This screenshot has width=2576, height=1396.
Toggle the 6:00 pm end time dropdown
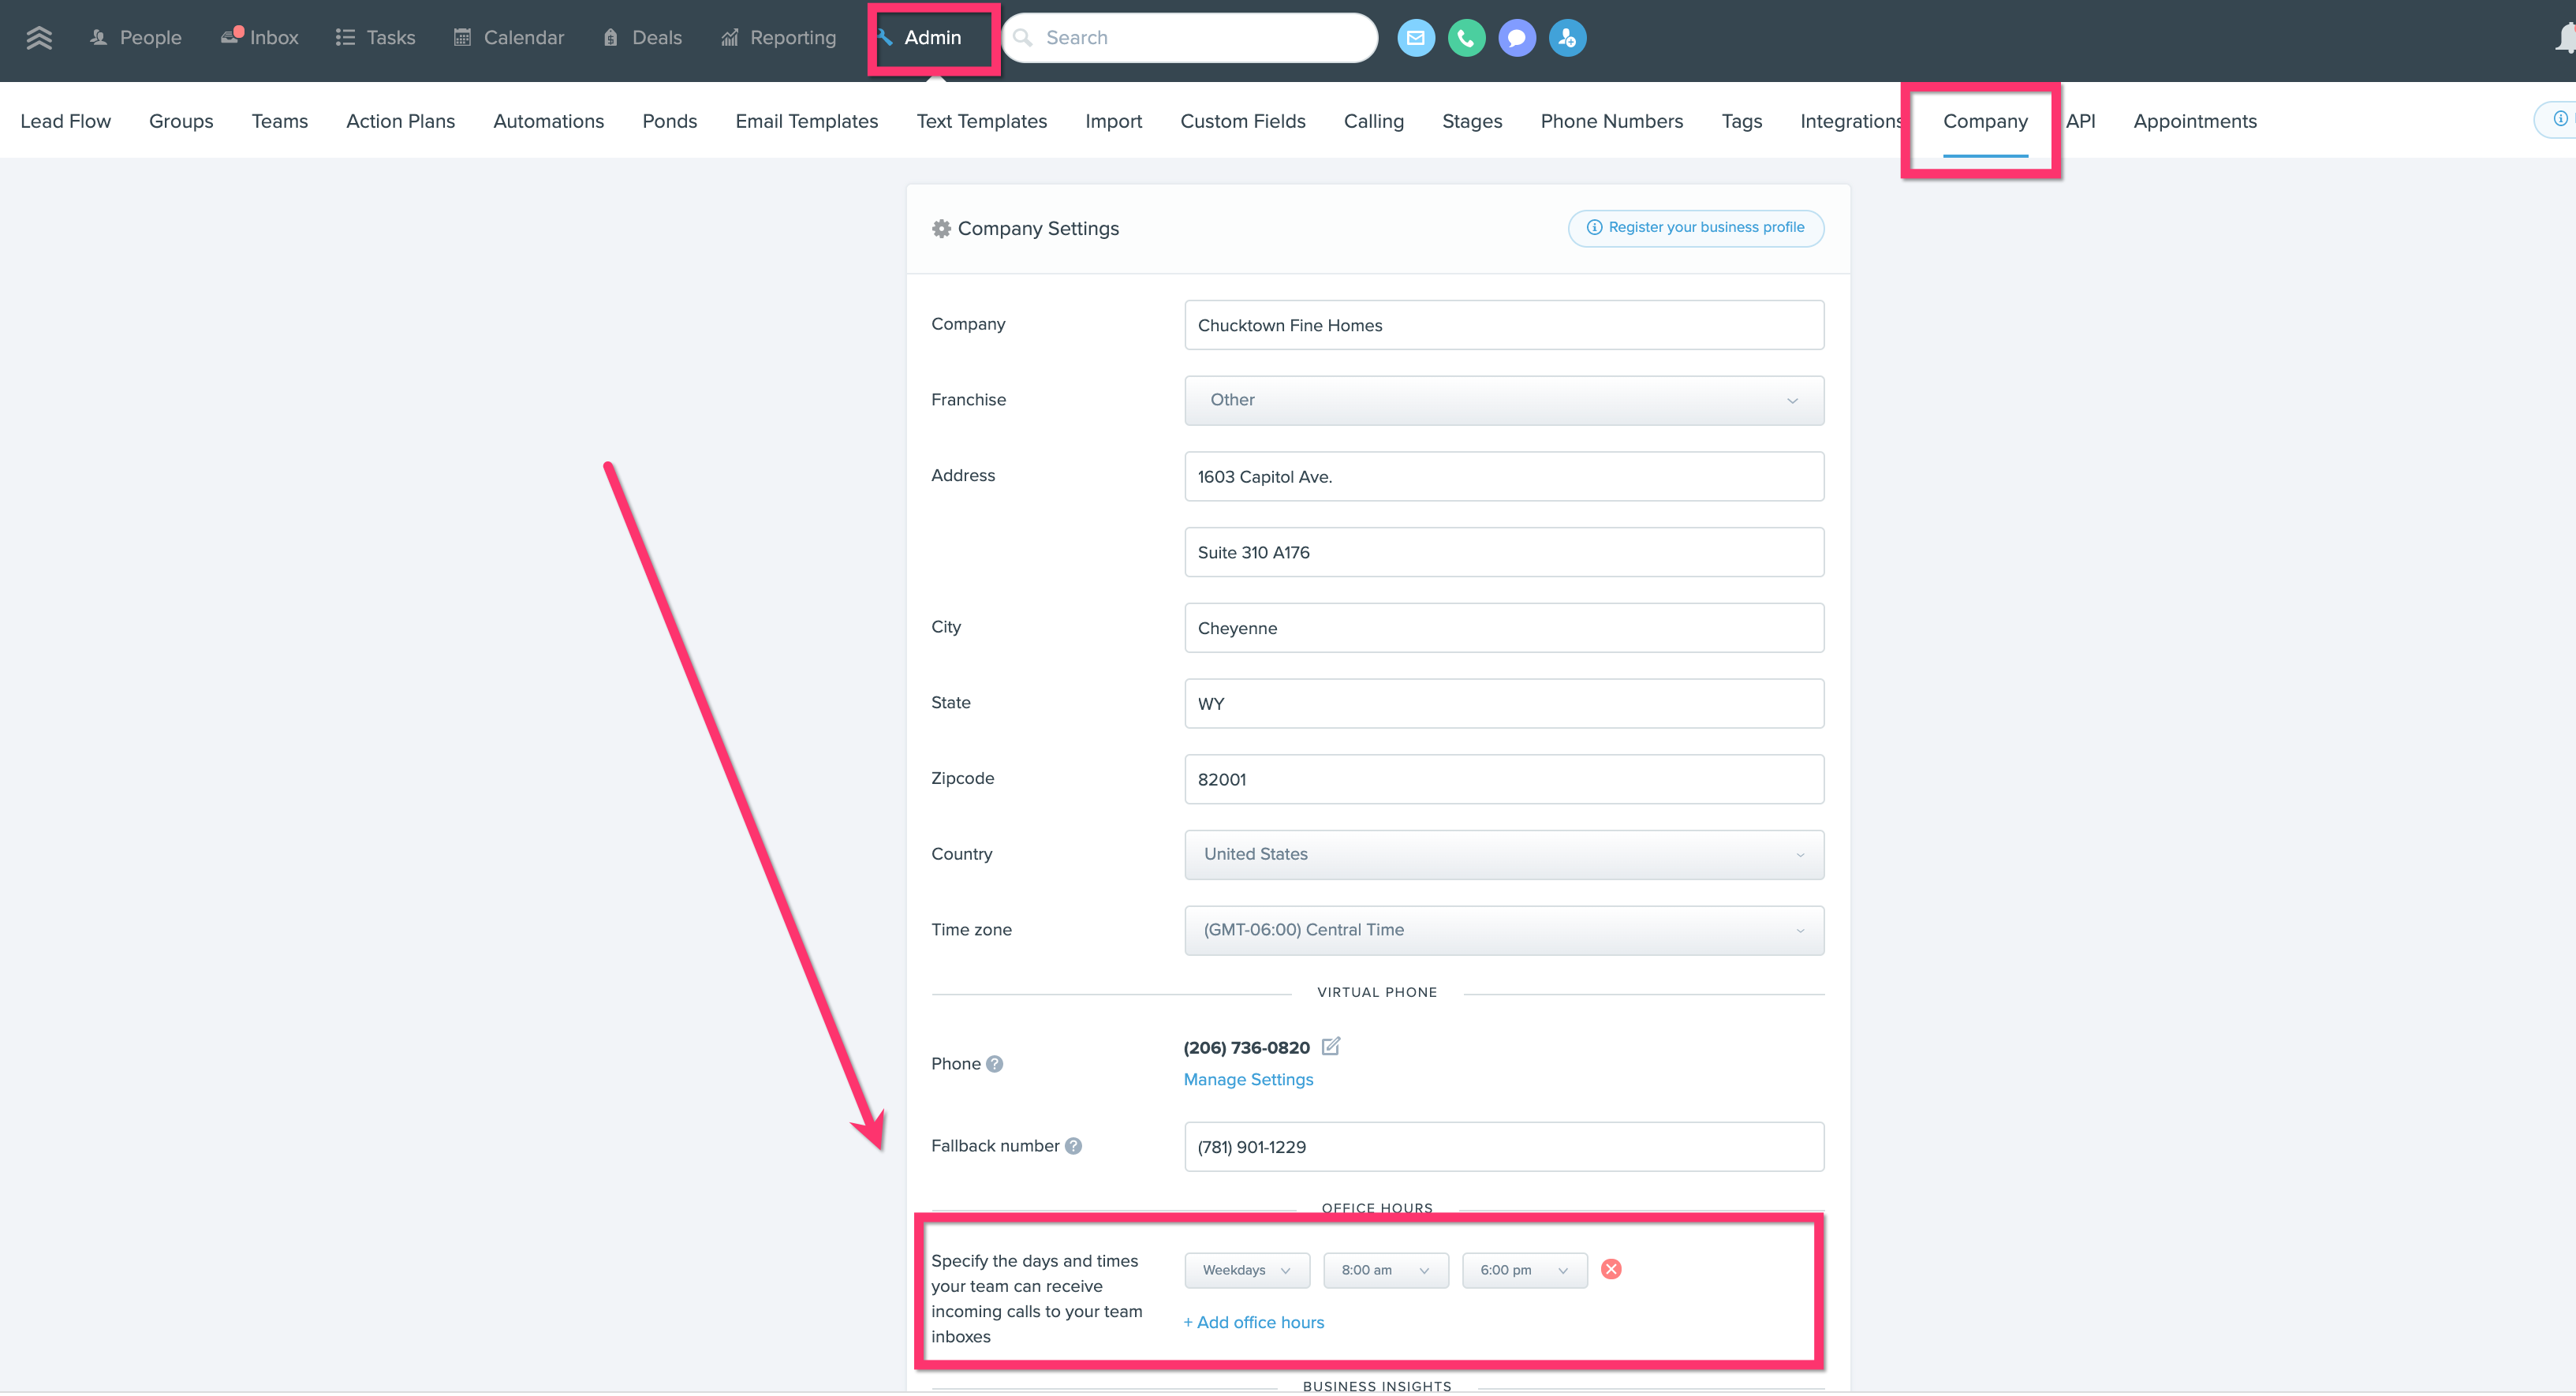click(x=1519, y=1269)
